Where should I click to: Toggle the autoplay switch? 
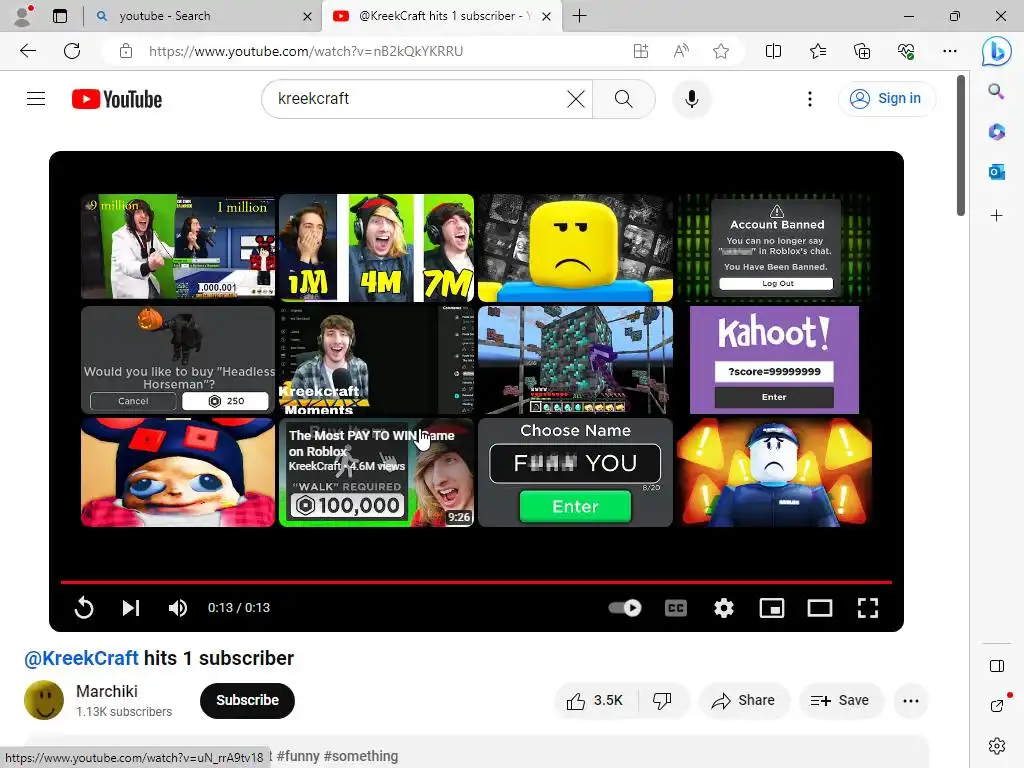[625, 607]
